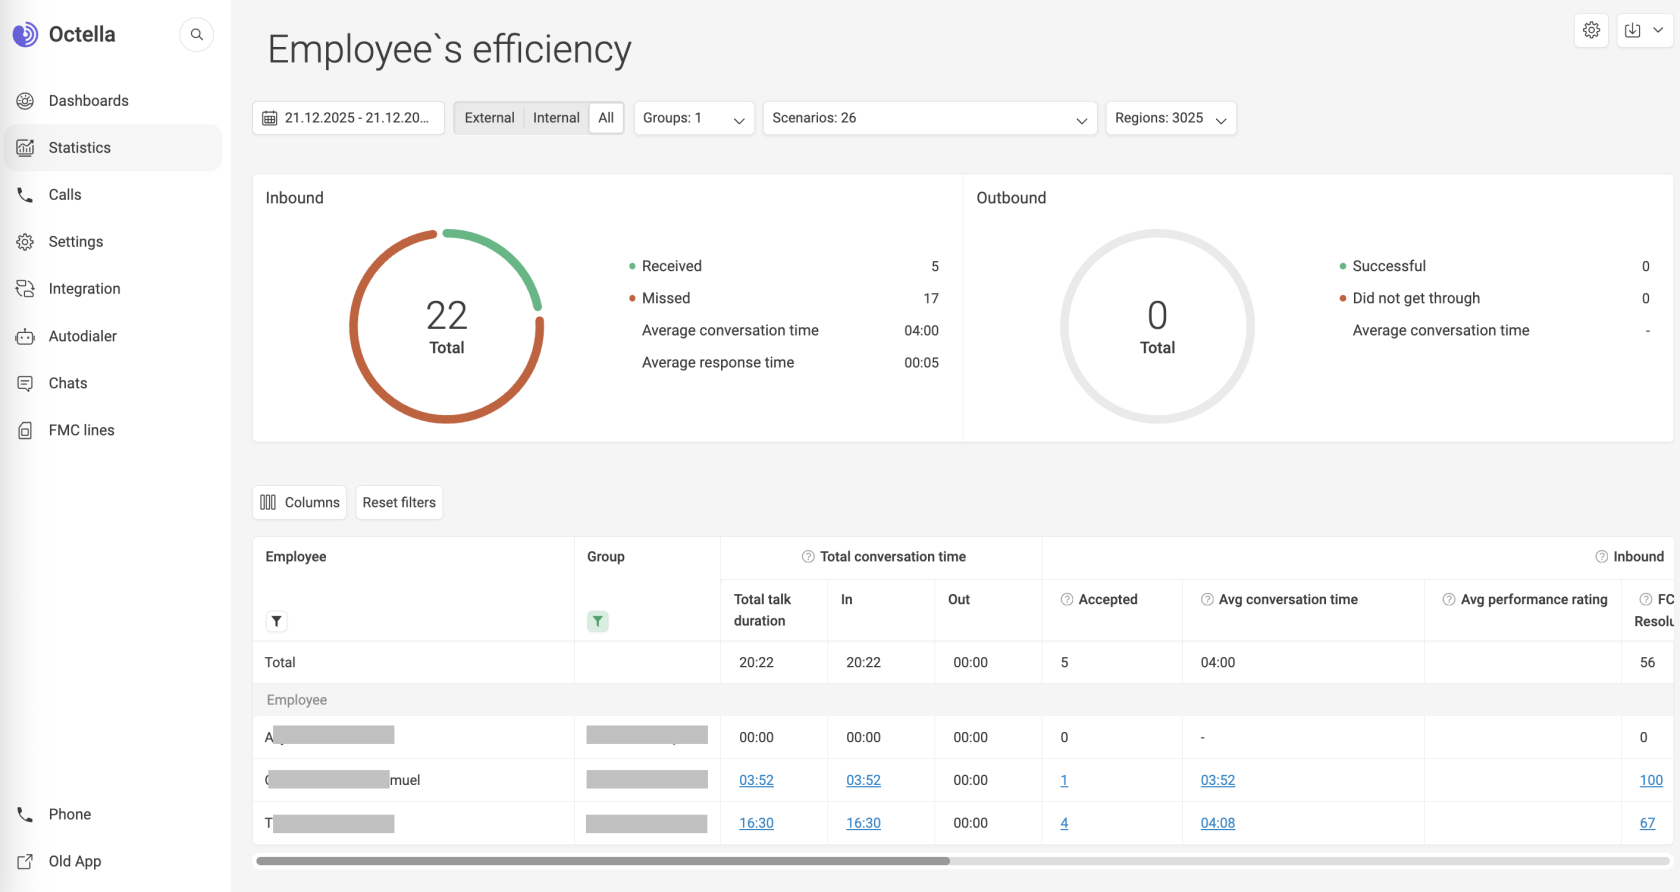Select the All call type toggle
1680x892 pixels.
(606, 118)
